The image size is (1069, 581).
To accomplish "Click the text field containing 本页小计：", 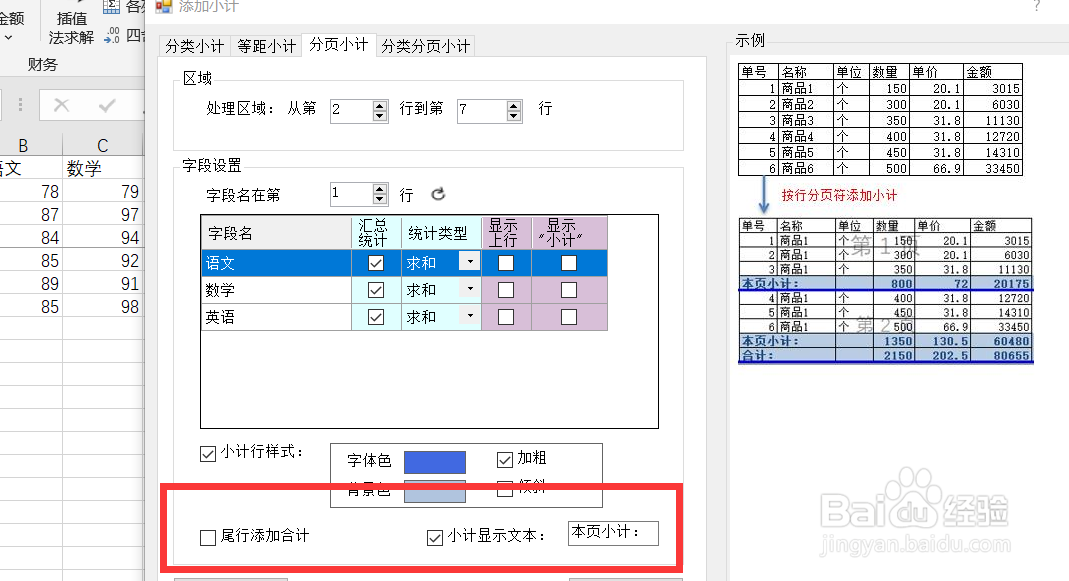I will click(613, 533).
